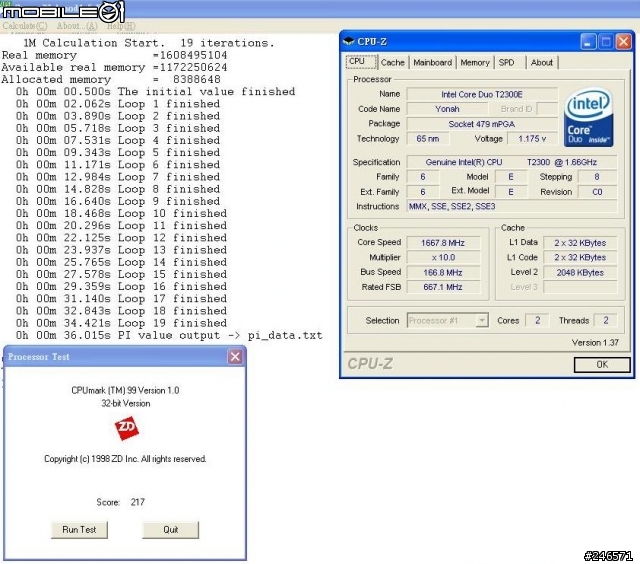640x564 pixels.
Task: Click the Revision value 'C0'
Action: click(597, 192)
